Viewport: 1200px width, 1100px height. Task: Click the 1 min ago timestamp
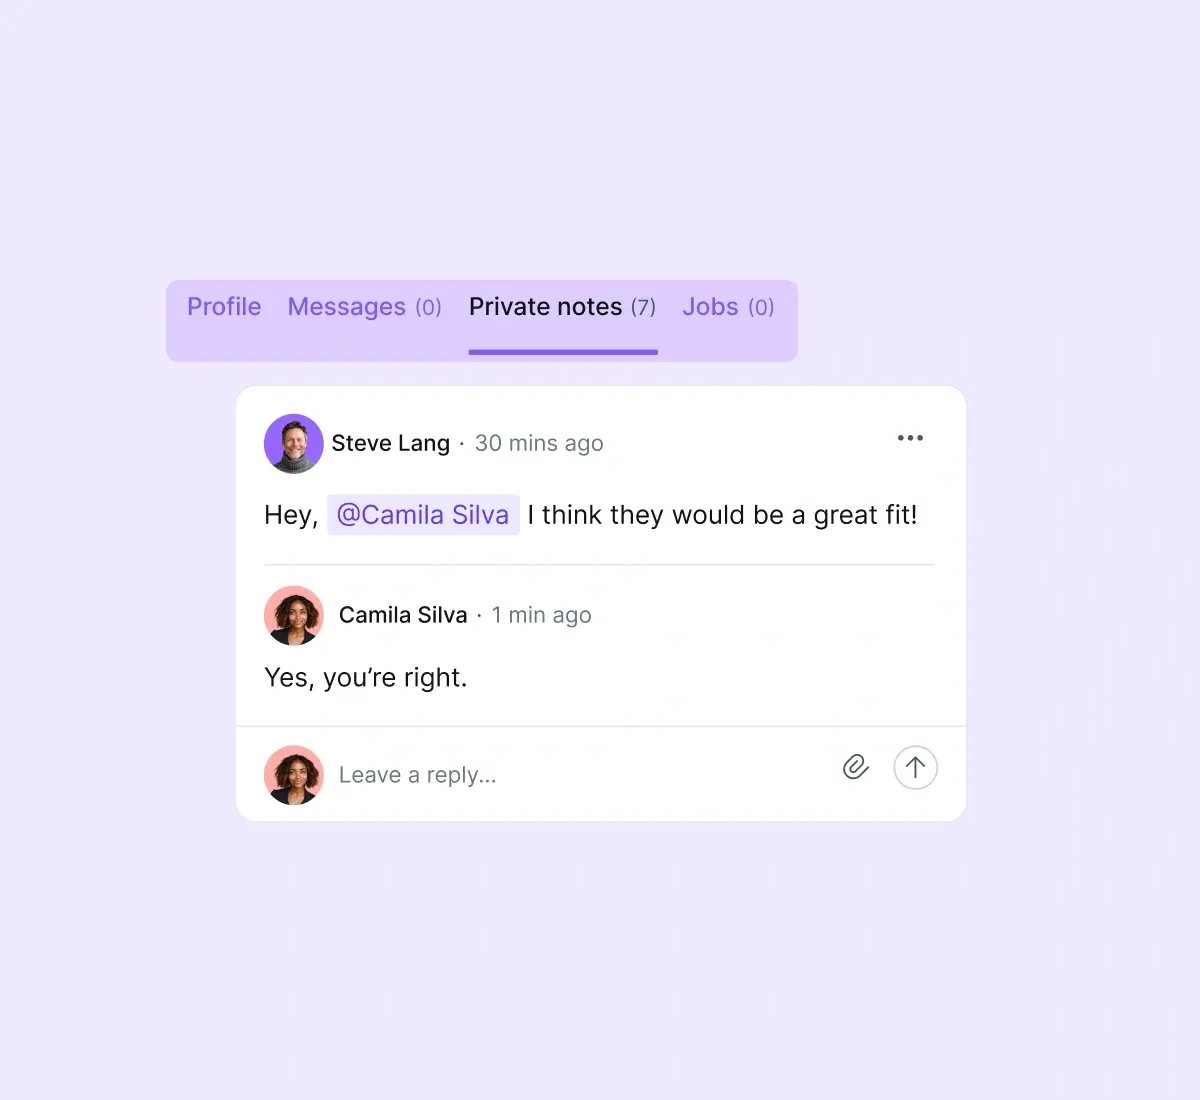541,615
